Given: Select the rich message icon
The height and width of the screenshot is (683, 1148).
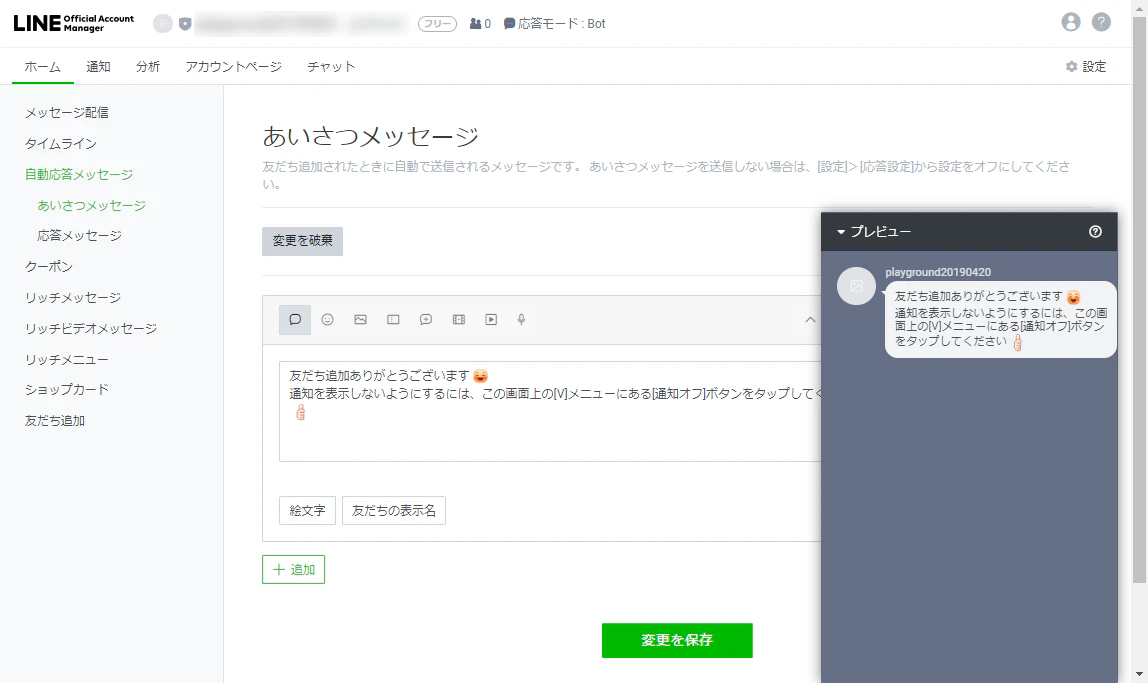Looking at the screenshot, I should point(426,320).
